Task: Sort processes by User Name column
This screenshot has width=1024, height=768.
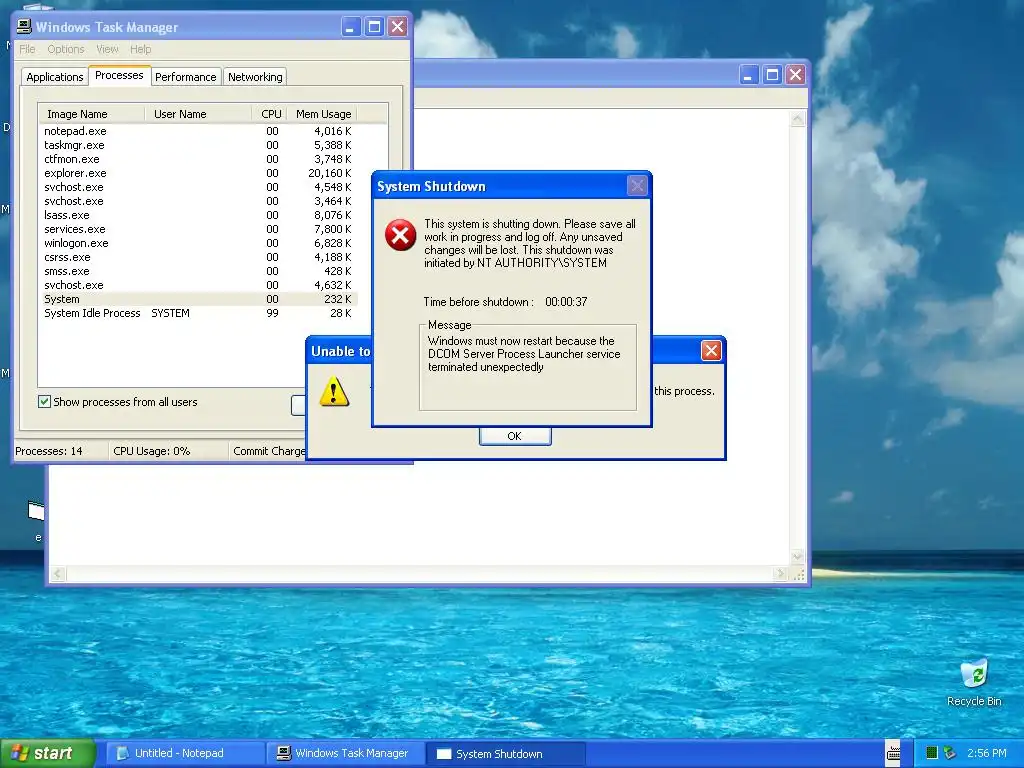Action: pos(198,114)
